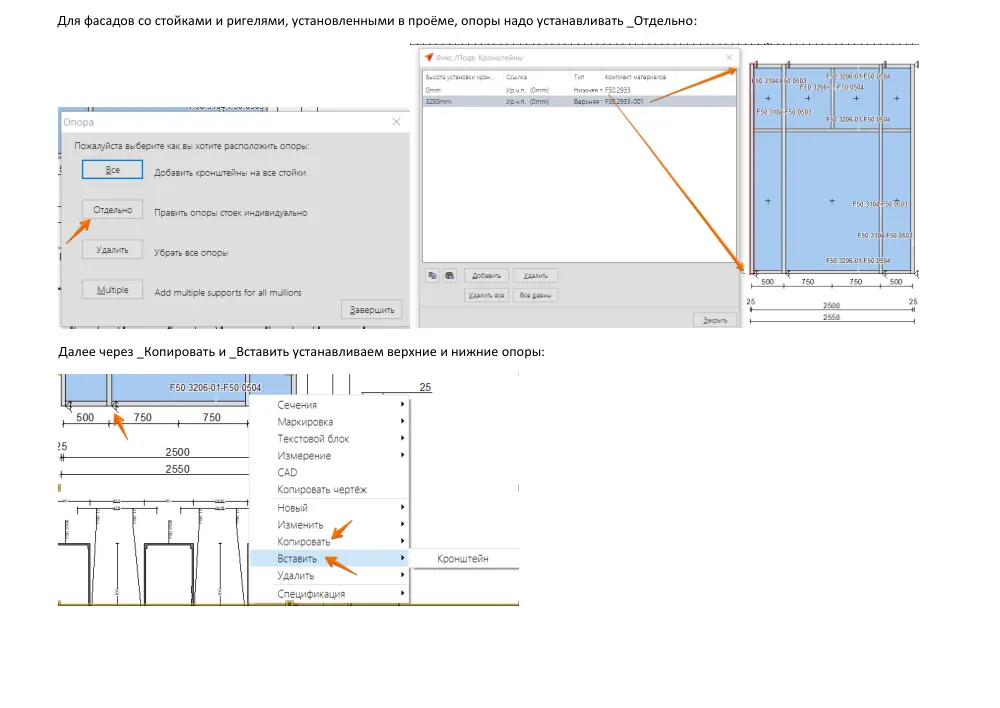The width and height of the screenshot is (1000, 708).
Task: Expand the Изменить submenu
Action: click(330, 525)
